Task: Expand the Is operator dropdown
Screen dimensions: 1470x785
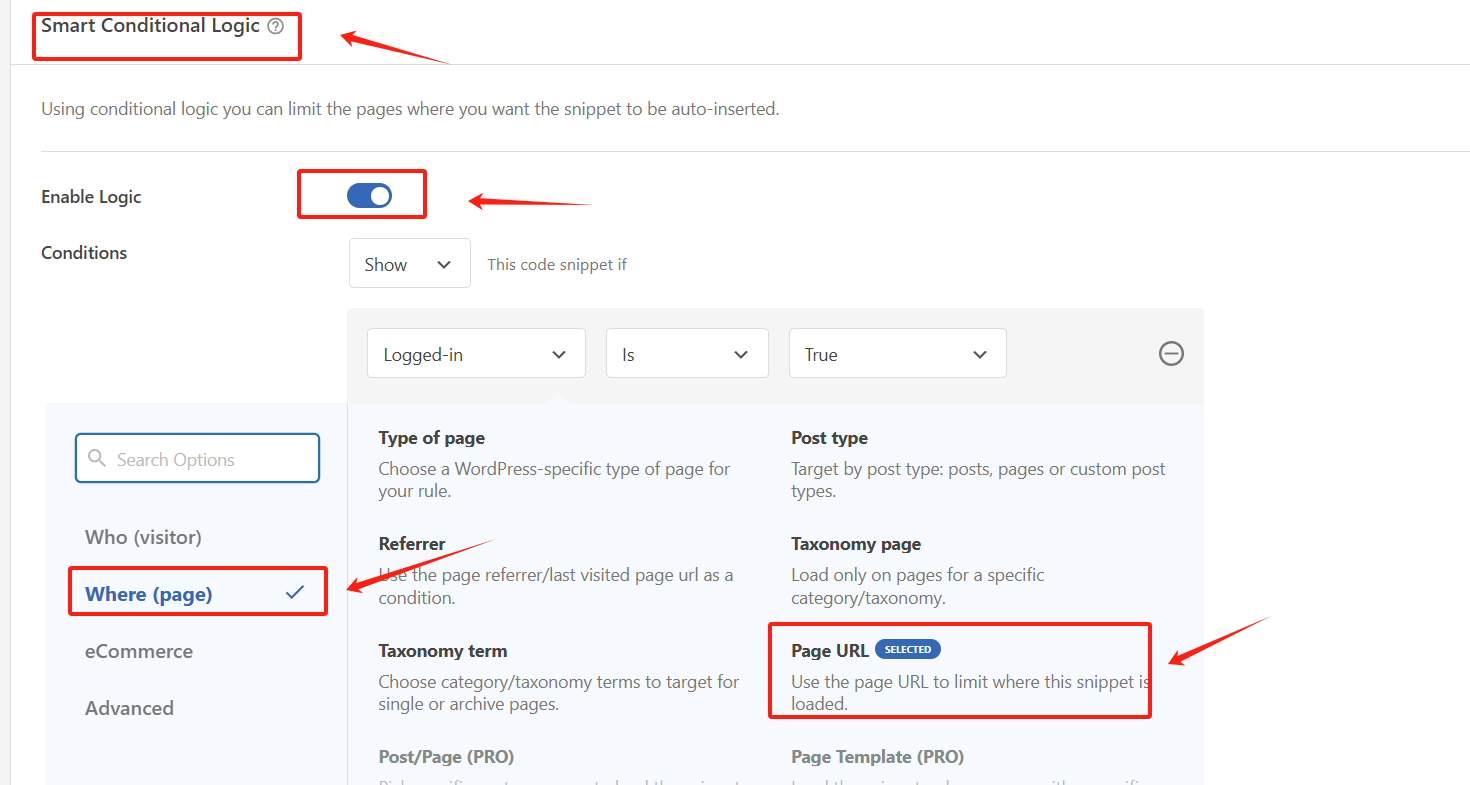Action: pos(687,353)
